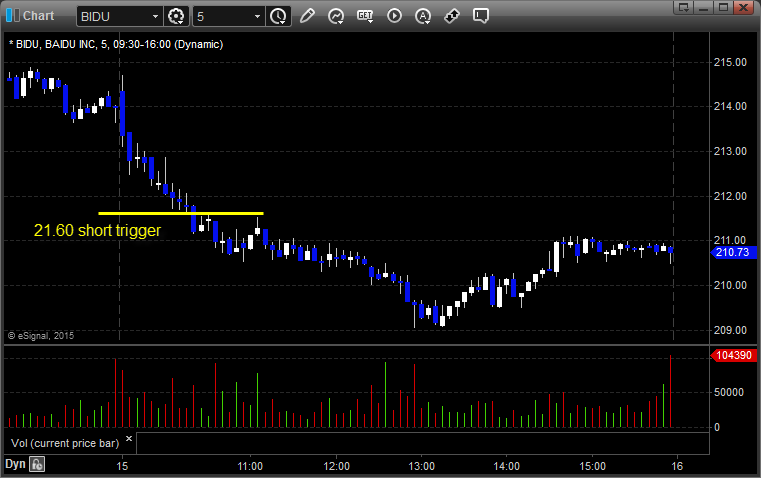Click the 21.60 short trigger text label
The width and height of the screenshot is (761, 478).
[97, 230]
